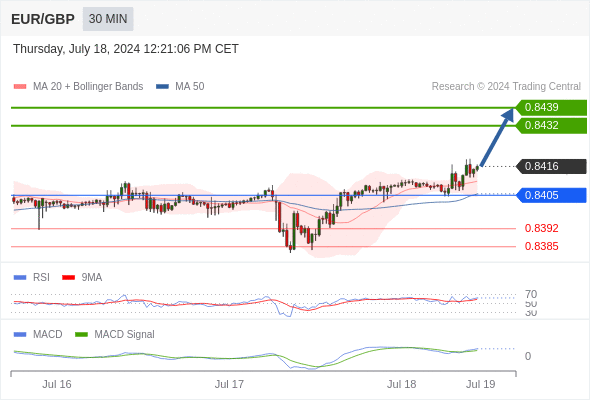Click the 30 MIN timeframe button
Screen dimensions: 590x400
tap(108, 19)
